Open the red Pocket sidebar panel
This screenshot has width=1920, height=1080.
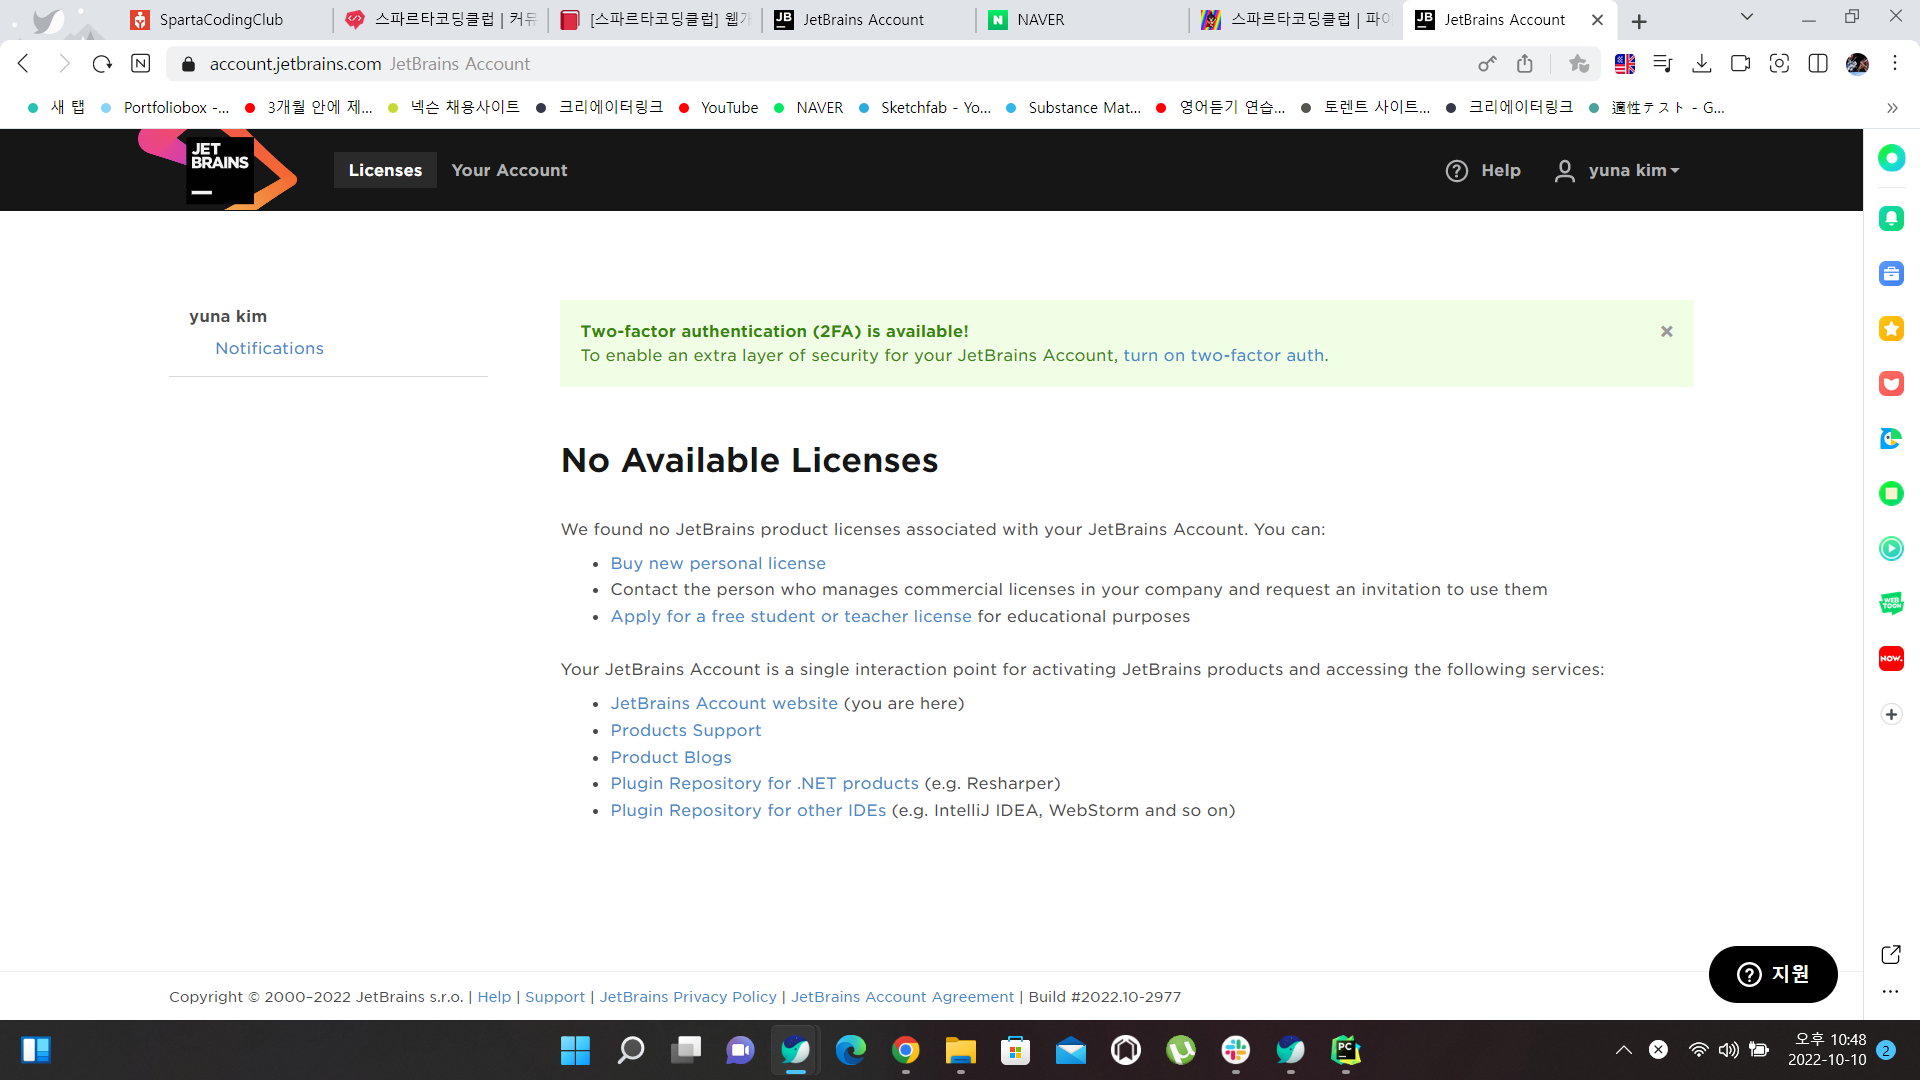1891,384
